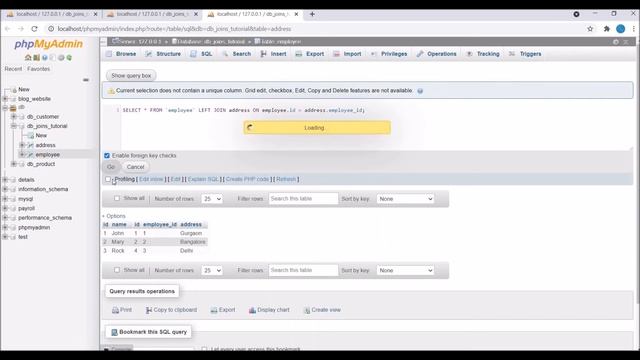Reload the page with browser refresh icon
640x360 pixels.
(34, 29)
